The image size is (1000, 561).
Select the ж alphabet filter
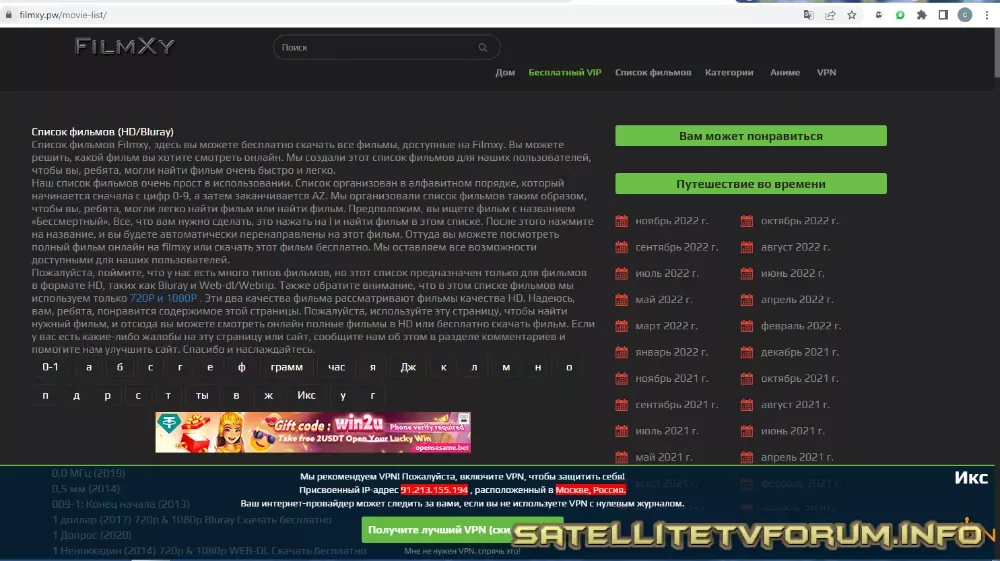(x=268, y=395)
